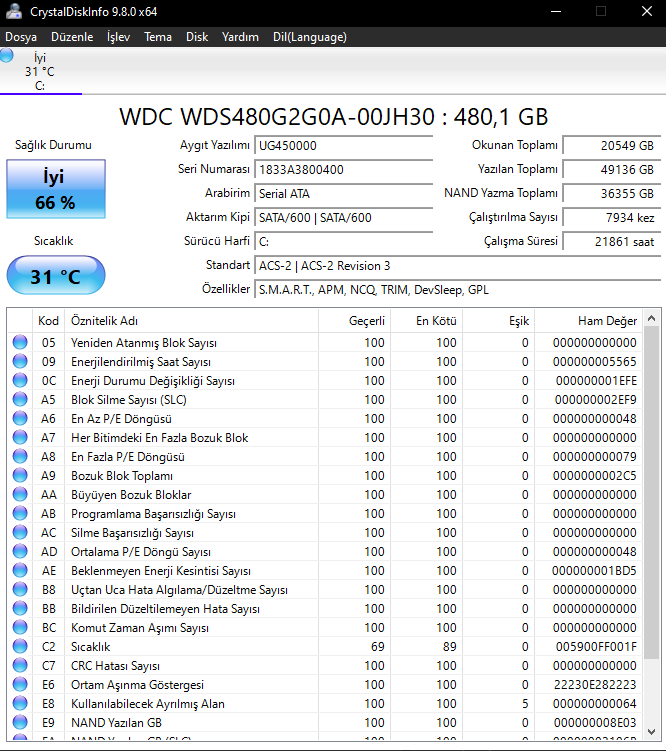Click the İyi 66 % health status button

(56, 189)
